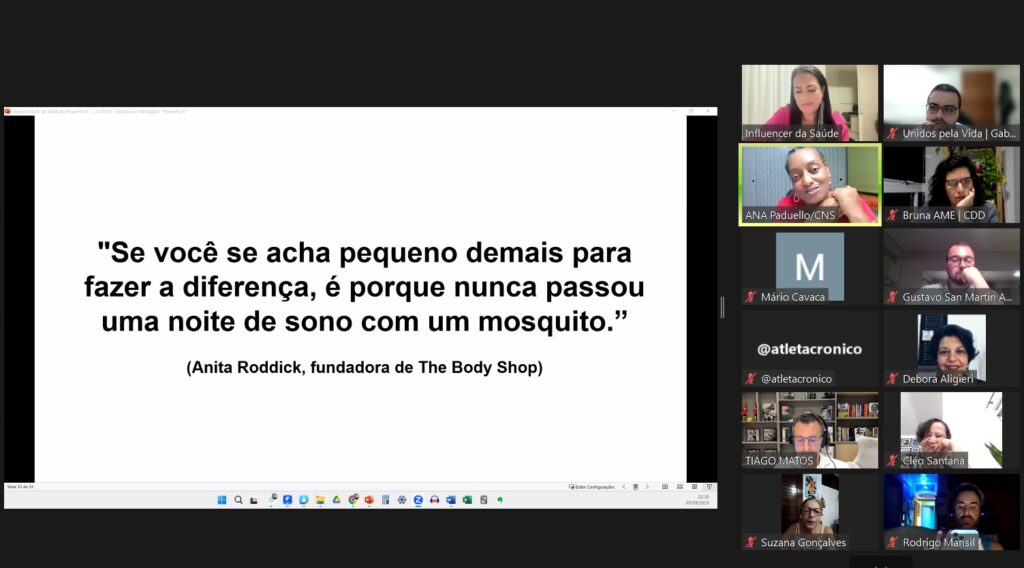Screen dimensions: 1024x568
Task: Click muted mic icon on Rodrigo Mansil tile
Action: 893,543
